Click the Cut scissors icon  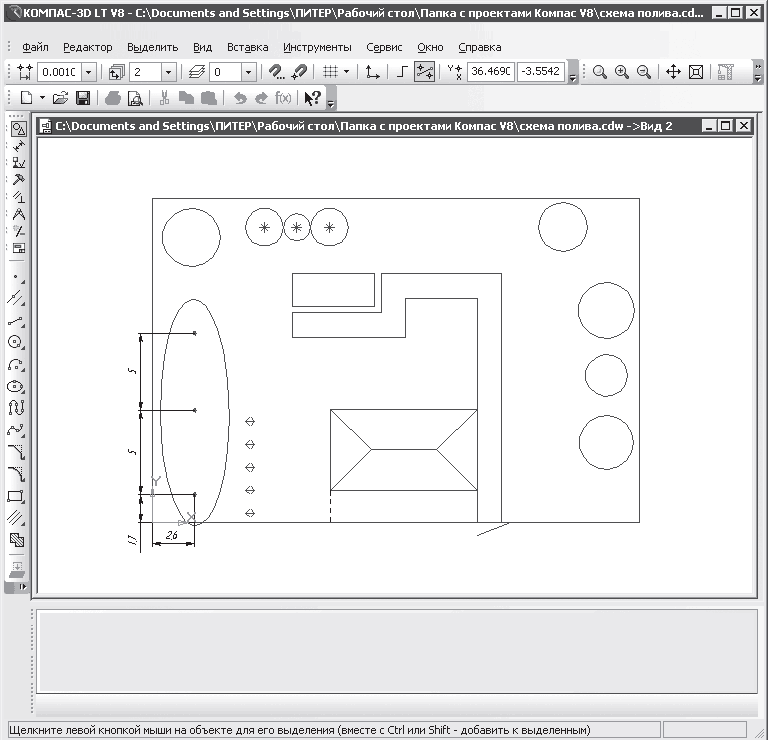point(163,98)
